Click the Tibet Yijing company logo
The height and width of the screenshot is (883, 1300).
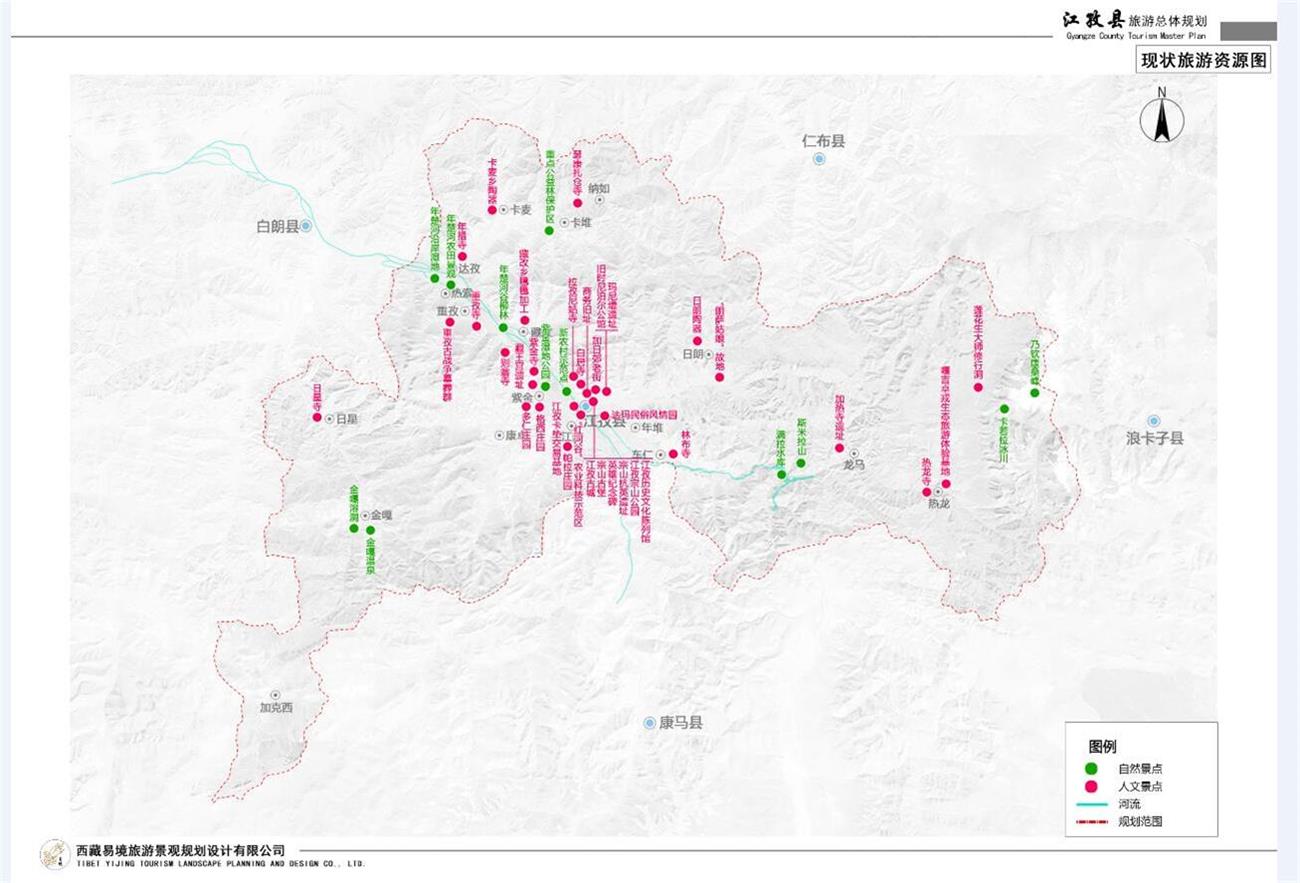click(x=54, y=854)
